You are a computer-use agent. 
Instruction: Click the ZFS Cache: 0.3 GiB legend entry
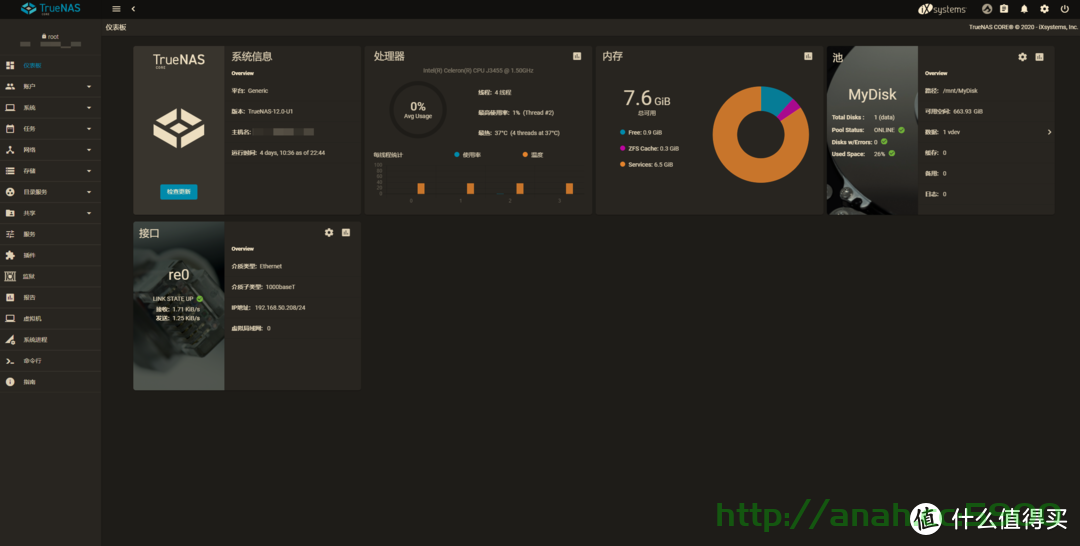(649, 149)
